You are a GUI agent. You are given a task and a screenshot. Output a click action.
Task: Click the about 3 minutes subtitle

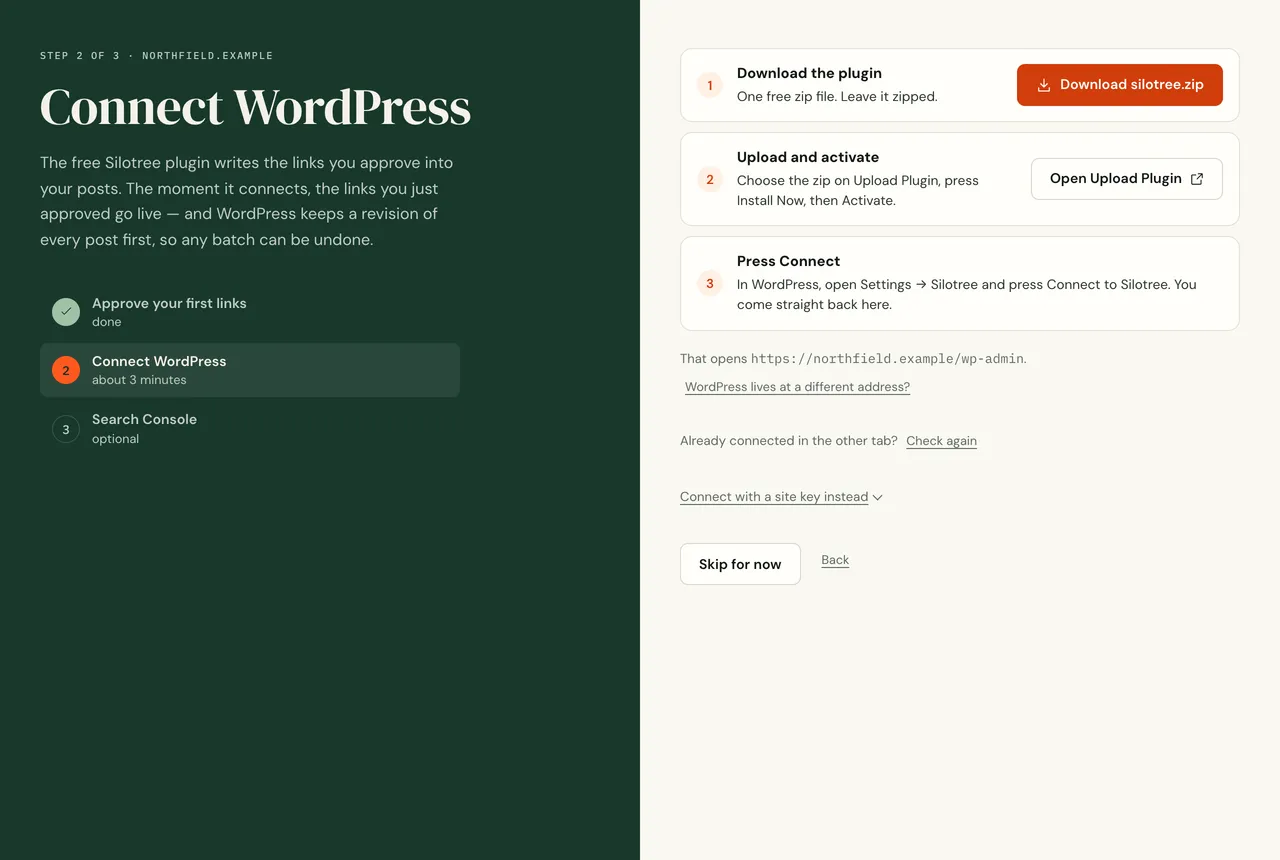pyautogui.click(x=139, y=380)
